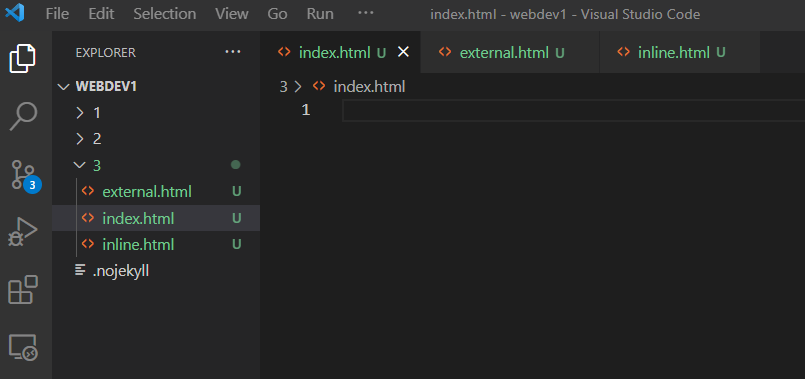Open Explorer panel more actions ellipsis
The width and height of the screenshot is (805, 379).
233,52
